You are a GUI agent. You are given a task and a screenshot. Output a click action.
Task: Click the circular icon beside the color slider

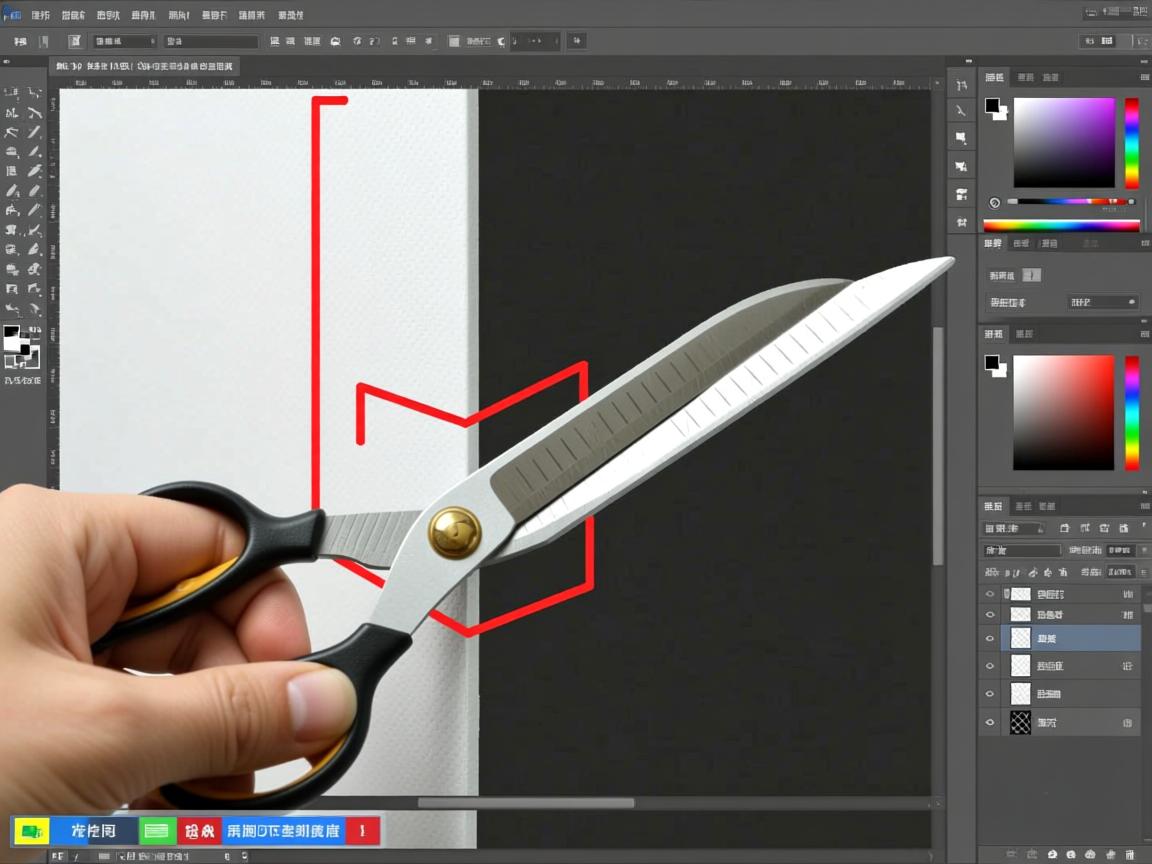[x=994, y=202]
